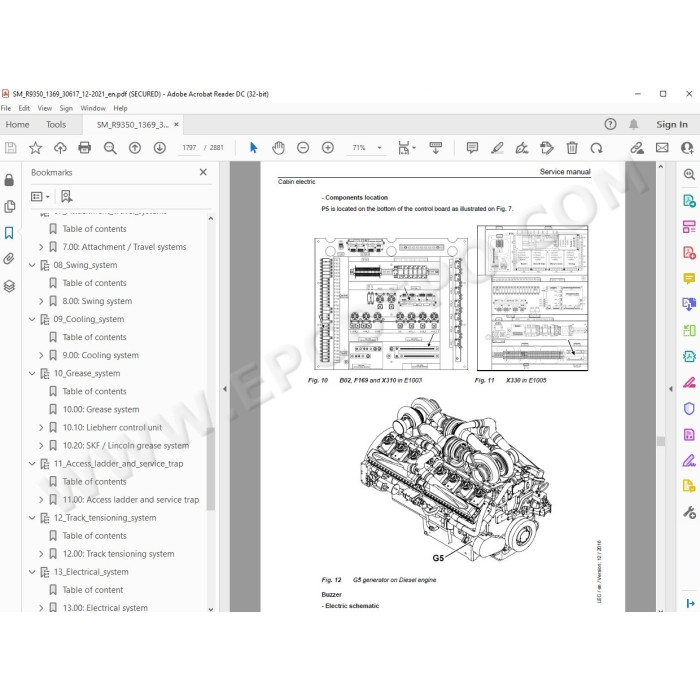
Task: Open 11.00: Access ladder and service trap
Action: click(131, 500)
